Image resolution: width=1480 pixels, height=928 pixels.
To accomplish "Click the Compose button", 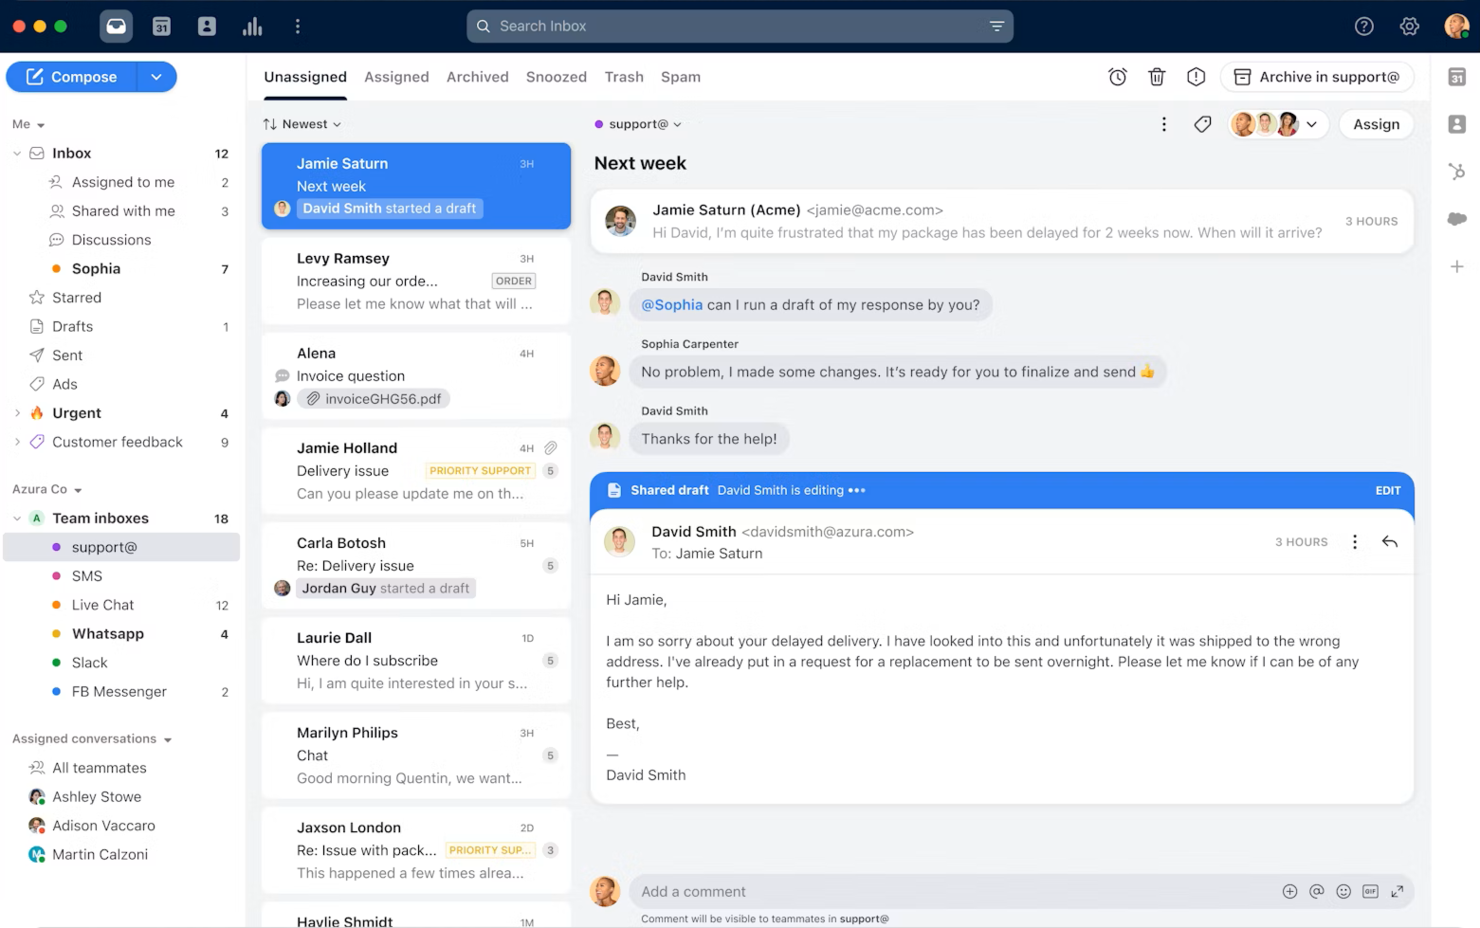I will pyautogui.click(x=71, y=77).
